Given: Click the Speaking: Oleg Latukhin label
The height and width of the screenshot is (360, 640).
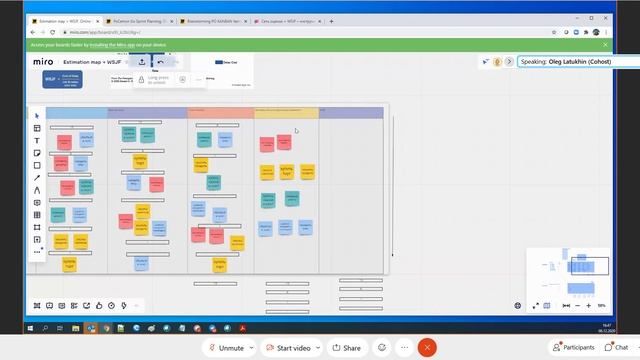Looking at the screenshot, I should [x=566, y=62].
